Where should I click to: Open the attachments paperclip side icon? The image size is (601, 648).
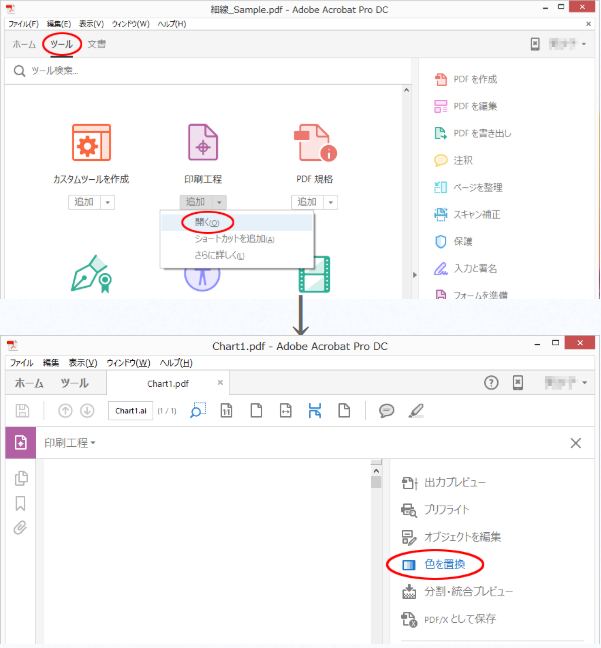pos(20,528)
